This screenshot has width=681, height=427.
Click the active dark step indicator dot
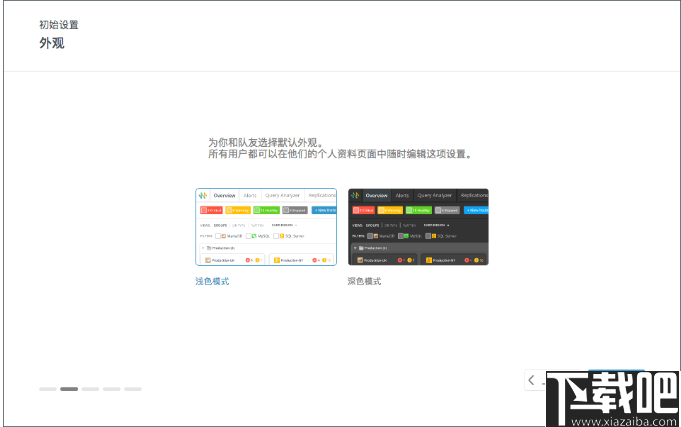(69, 389)
